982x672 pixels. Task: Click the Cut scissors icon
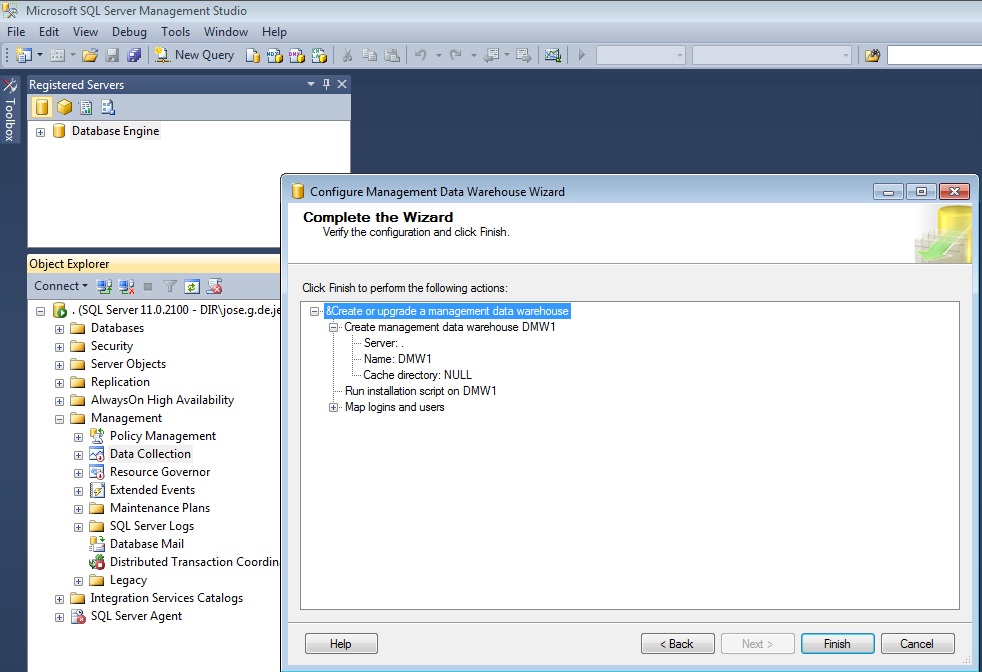347,55
